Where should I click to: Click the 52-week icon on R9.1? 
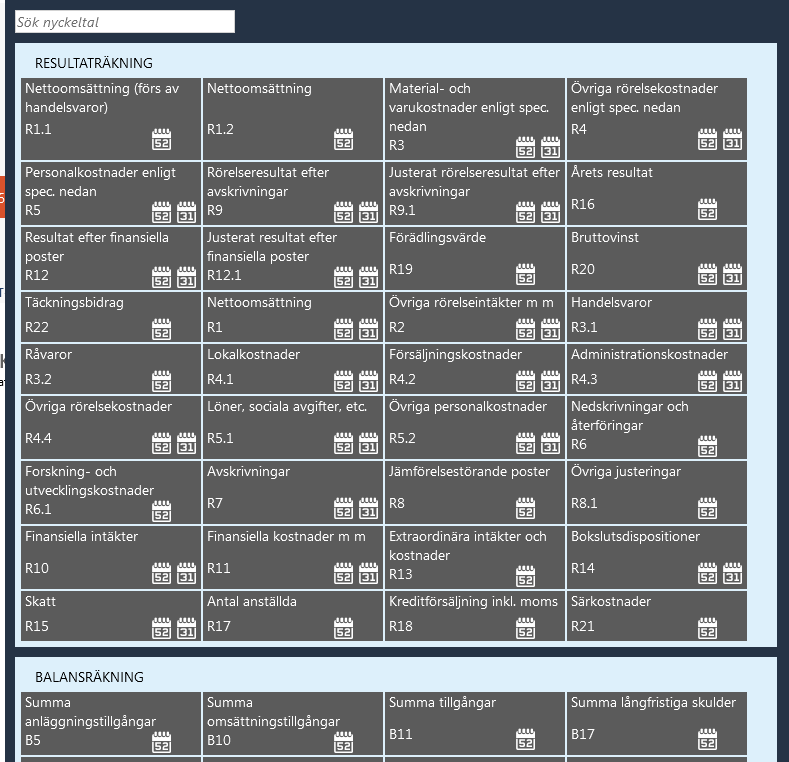[525, 212]
